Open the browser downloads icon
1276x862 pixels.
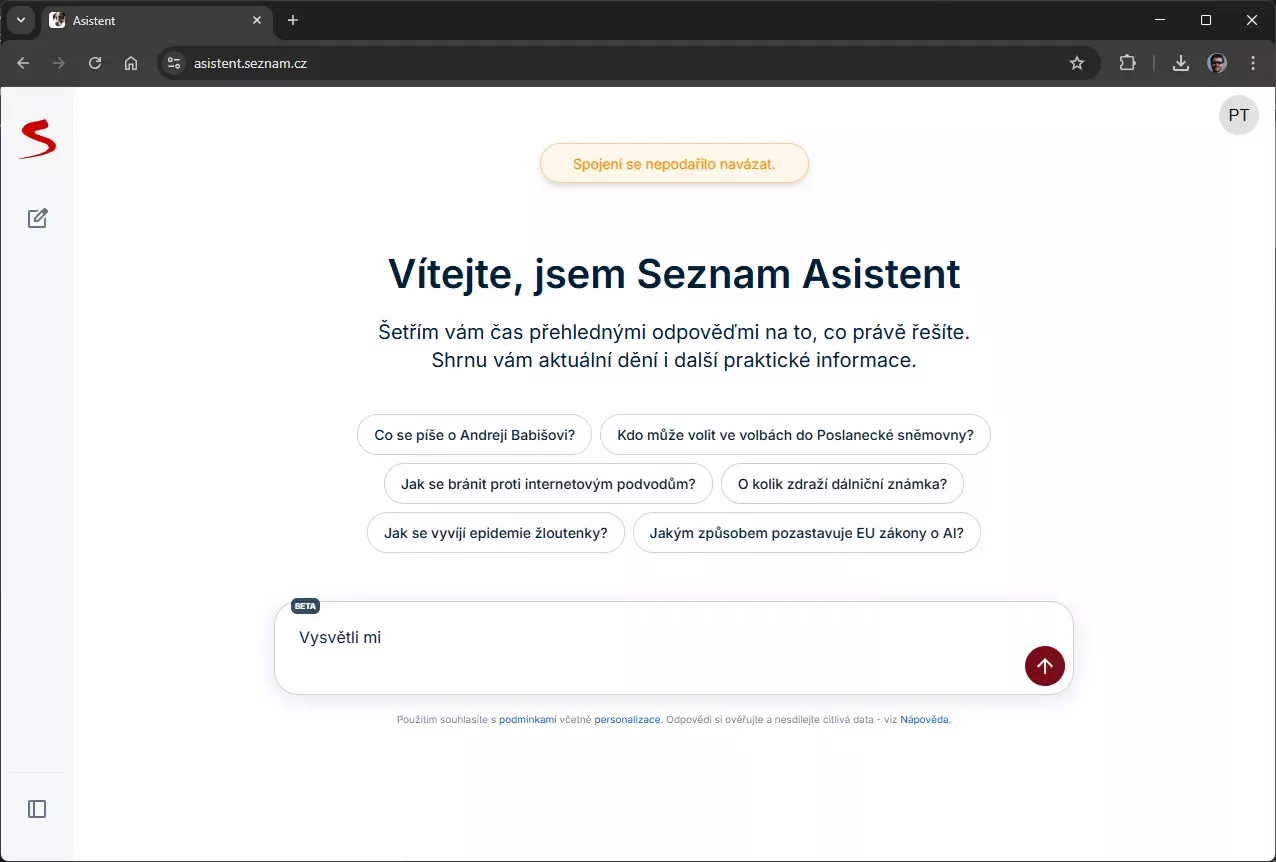[x=1181, y=63]
